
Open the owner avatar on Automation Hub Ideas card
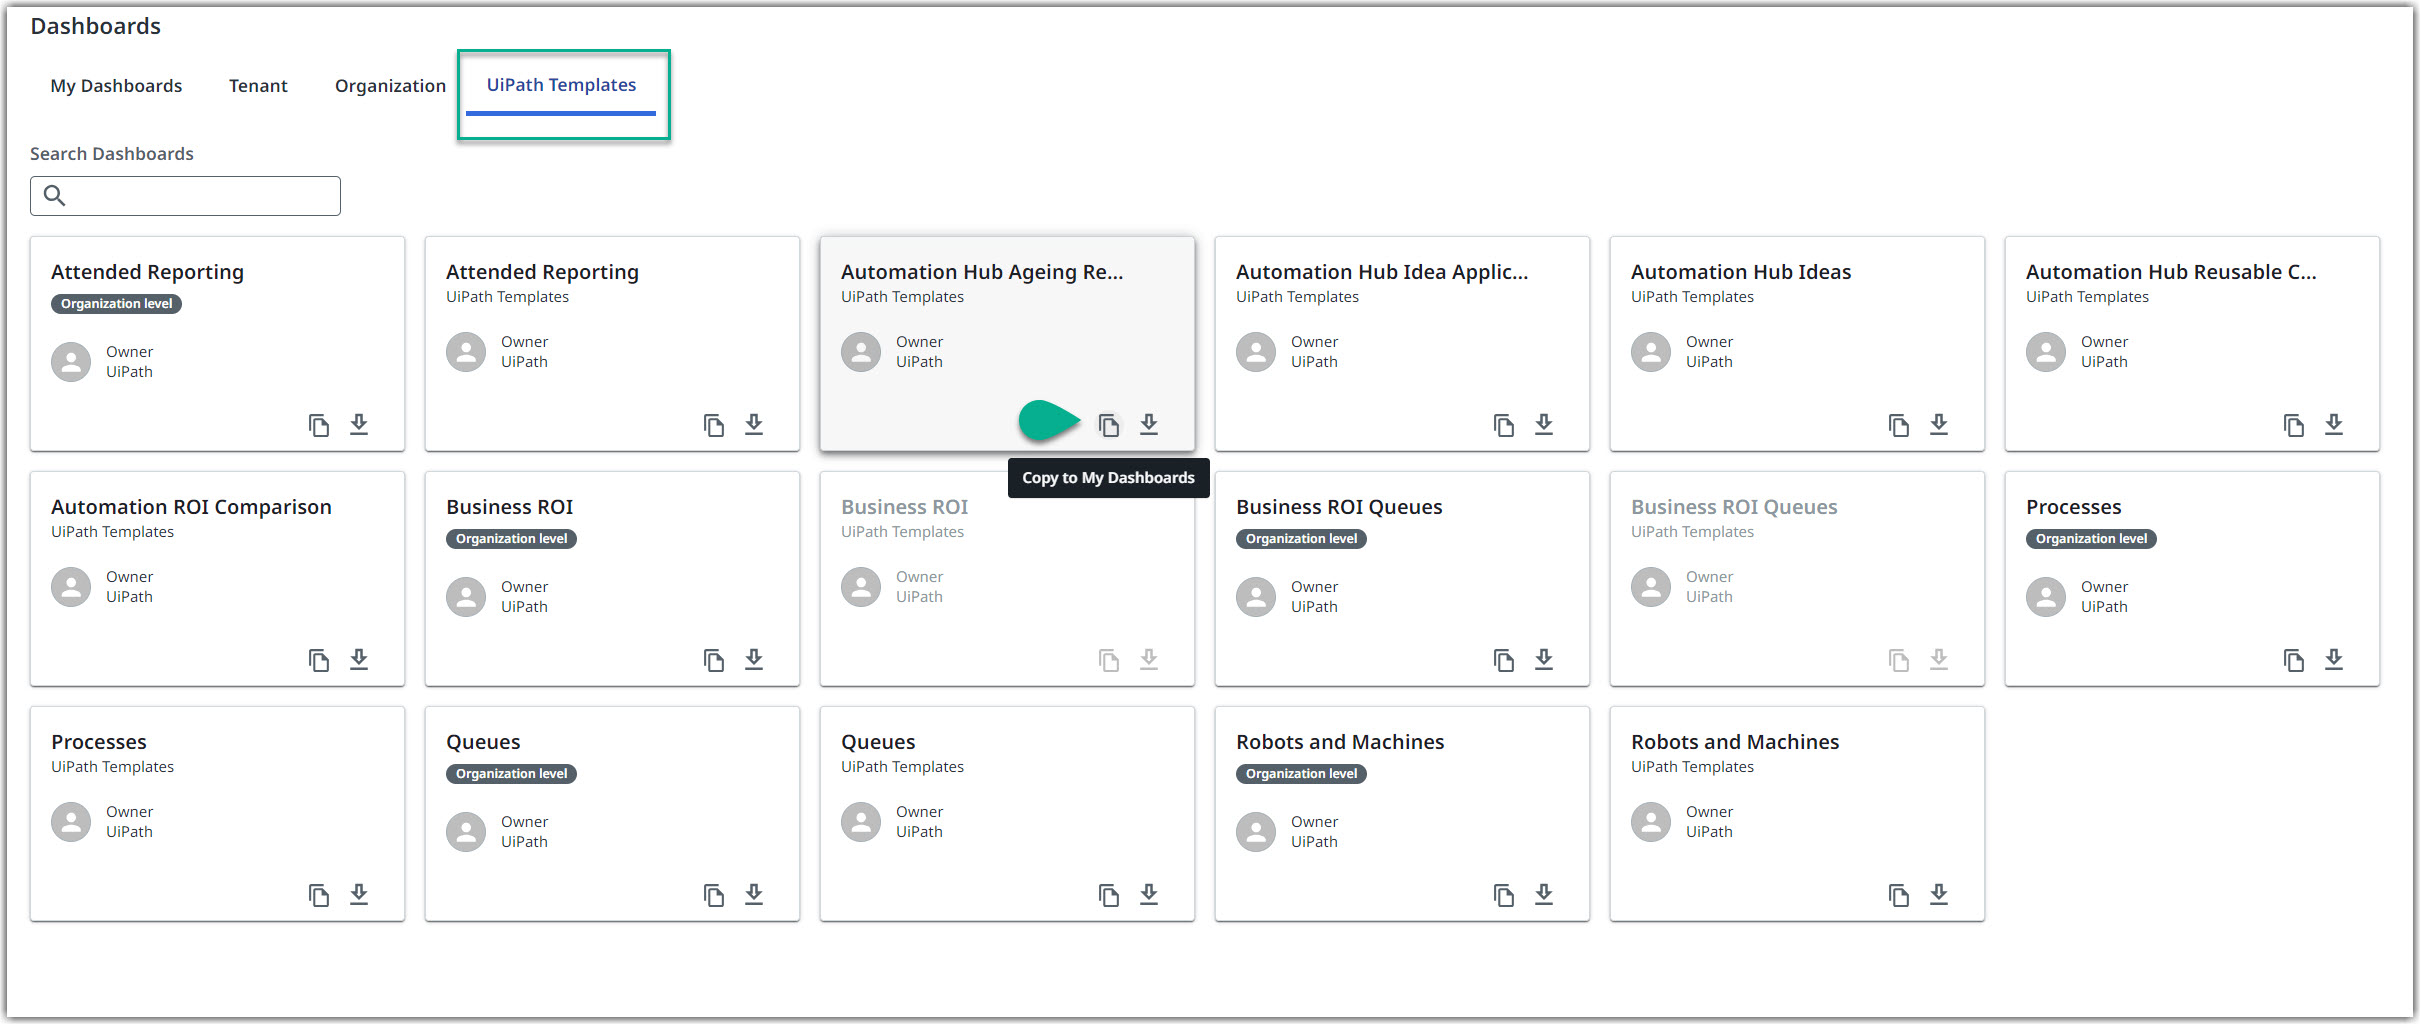coord(1650,352)
